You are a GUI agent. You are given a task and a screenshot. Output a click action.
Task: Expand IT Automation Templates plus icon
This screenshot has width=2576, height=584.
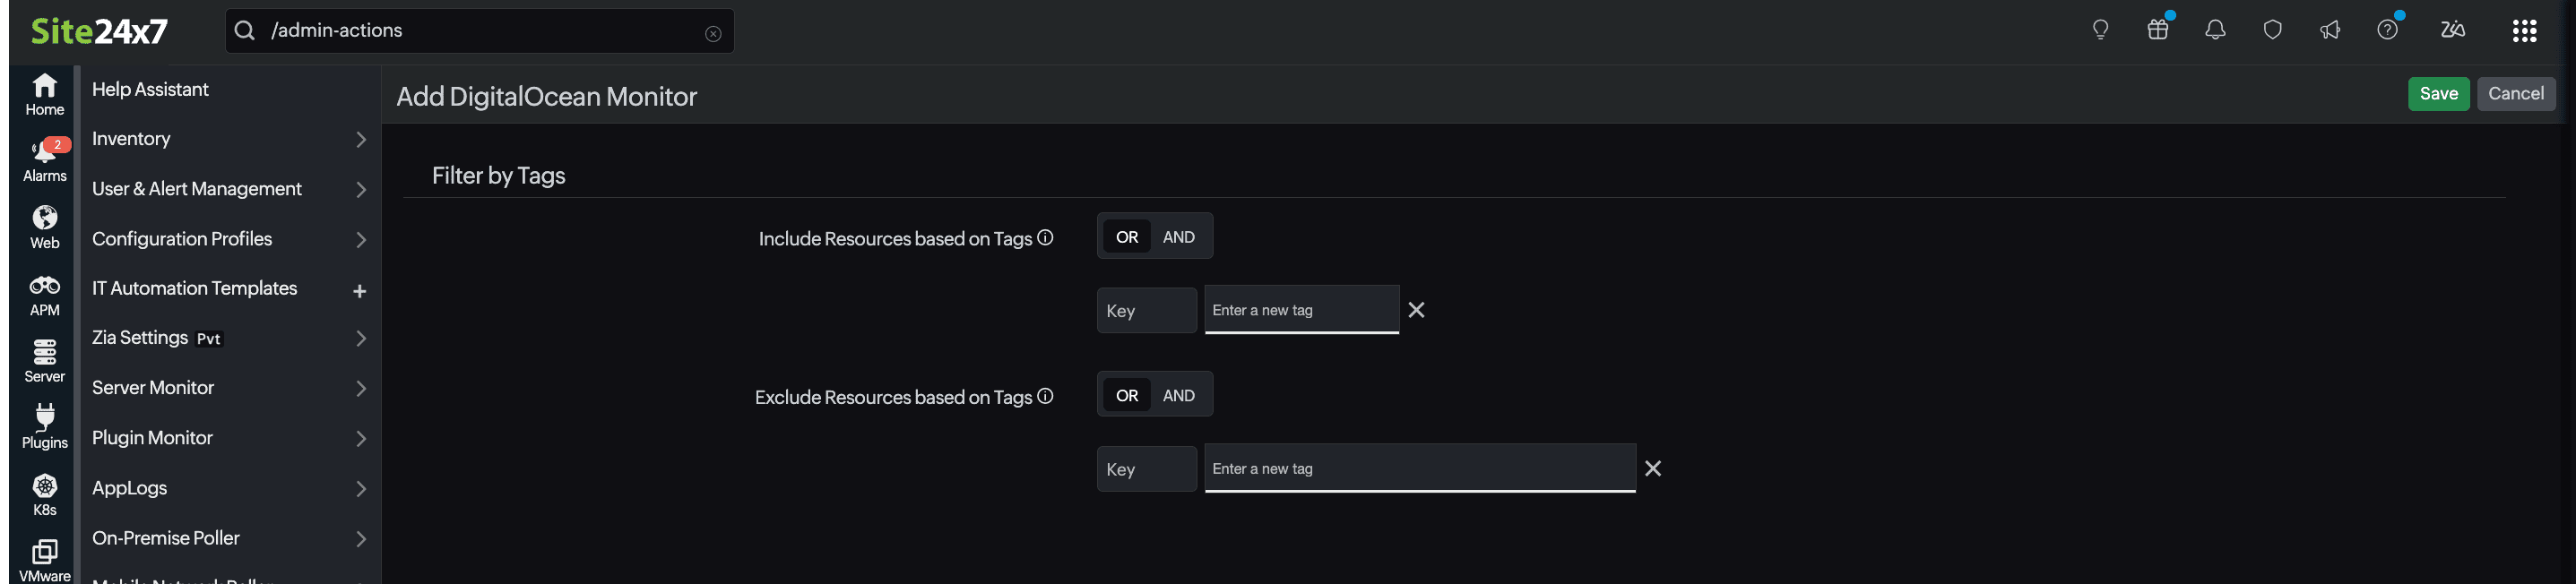tap(360, 291)
